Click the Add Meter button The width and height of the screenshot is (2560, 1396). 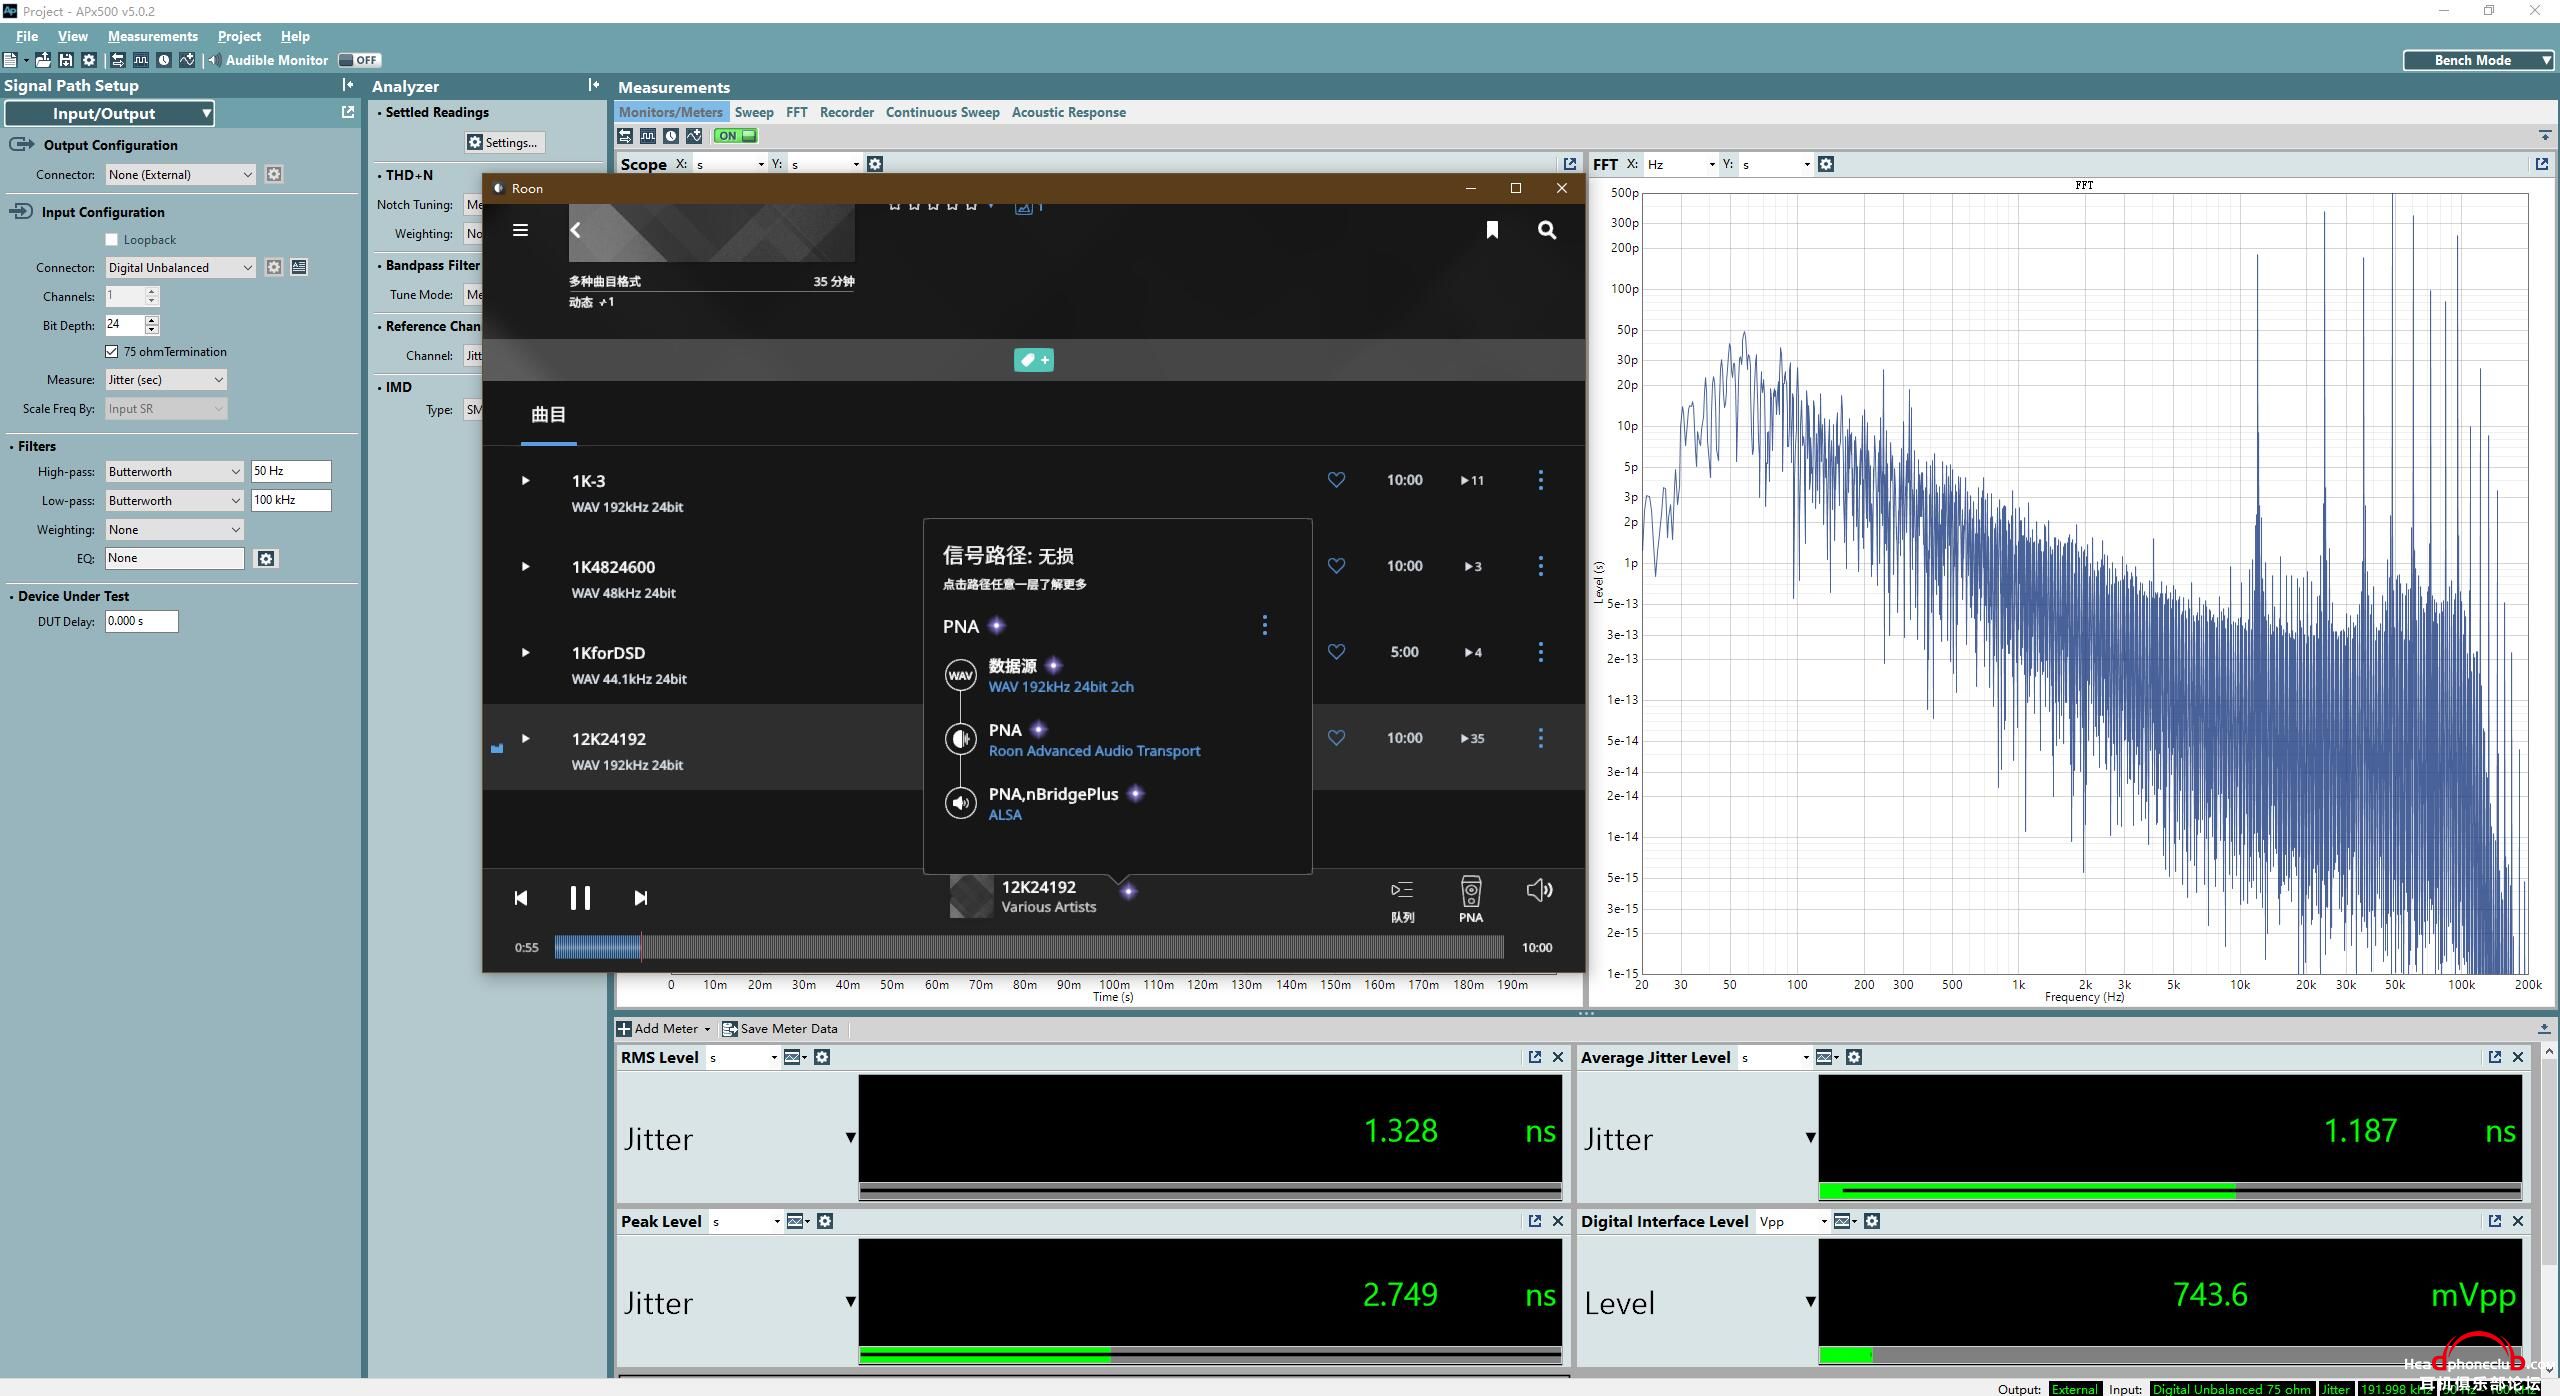(664, 1028)
